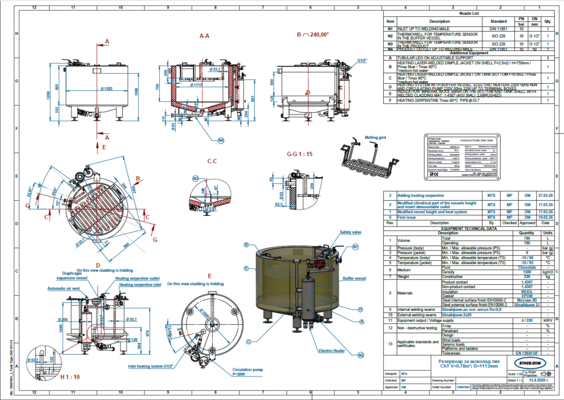Select the Automatic air vent label
Image resolution: width=564 pixels, height=400 pixels.
coord(64,288)
